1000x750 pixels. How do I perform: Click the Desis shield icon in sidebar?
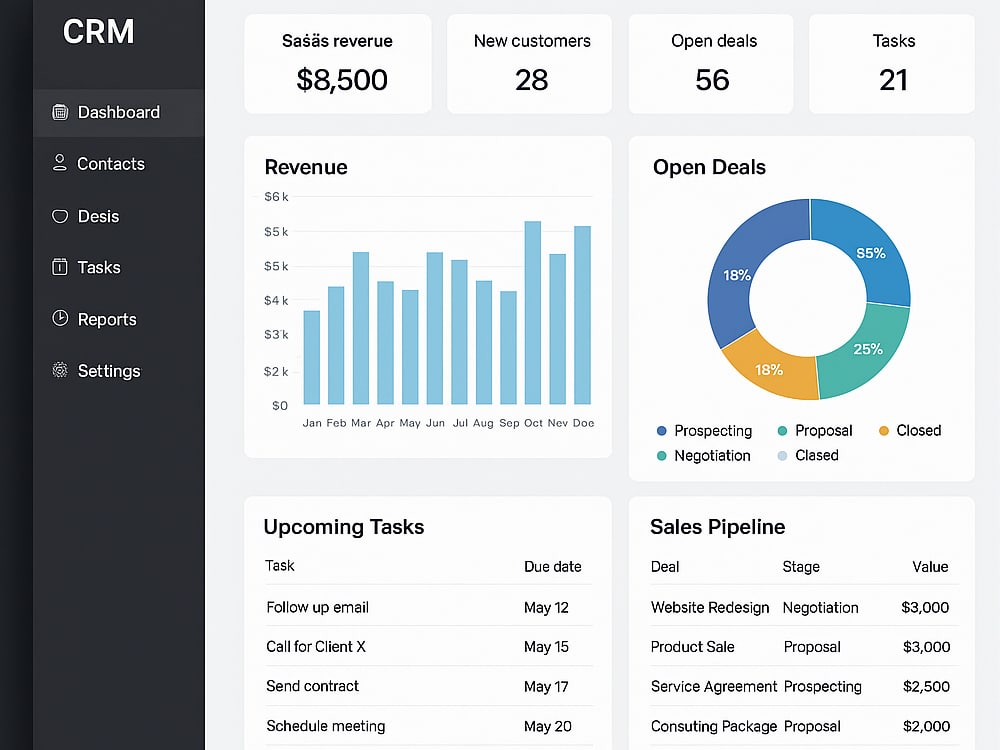(x=60, y=216)
